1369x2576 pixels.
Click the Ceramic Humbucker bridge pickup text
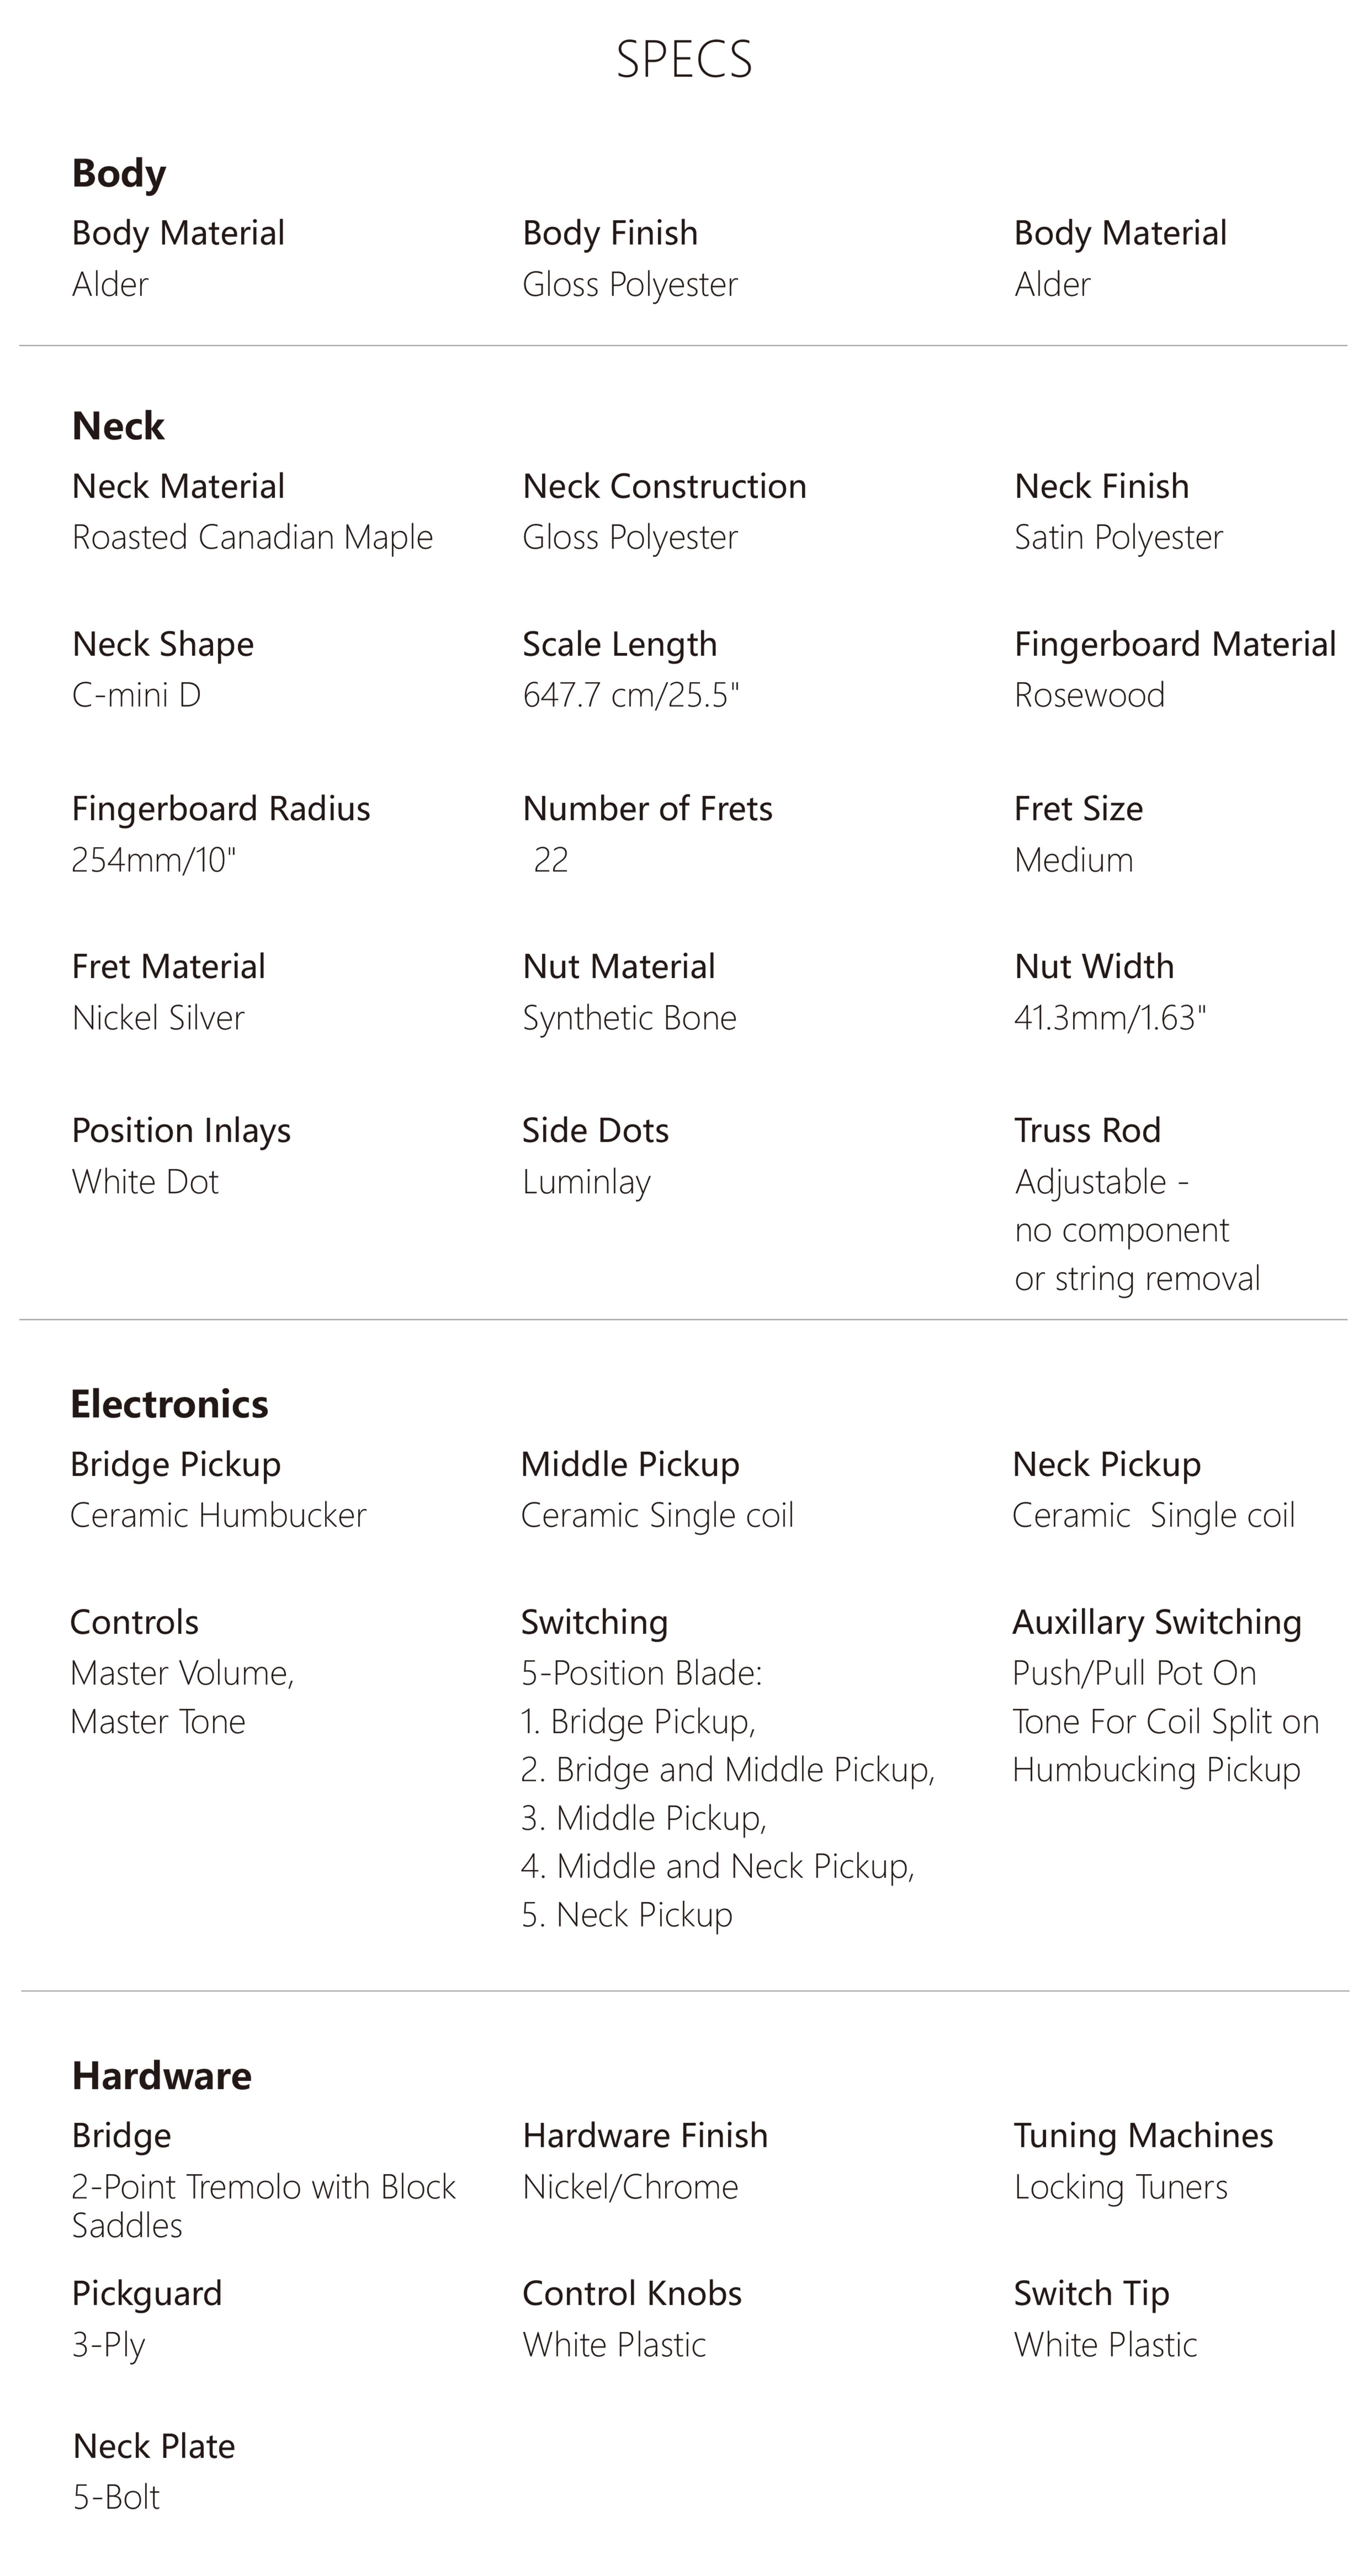218,1515
